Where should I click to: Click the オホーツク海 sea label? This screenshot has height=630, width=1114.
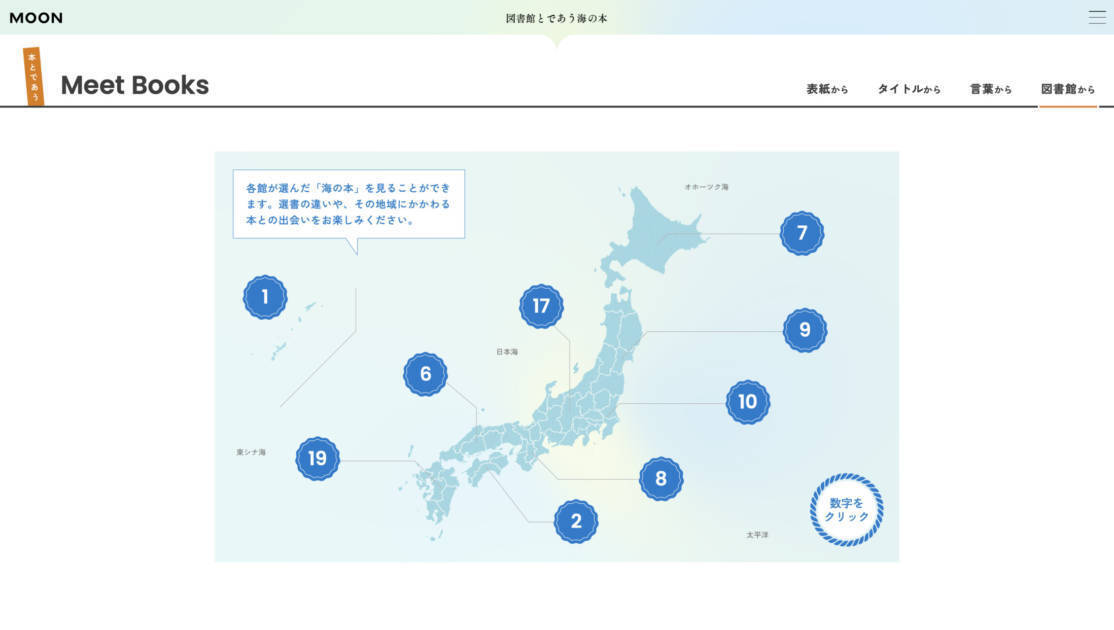(x=706, y=187)
